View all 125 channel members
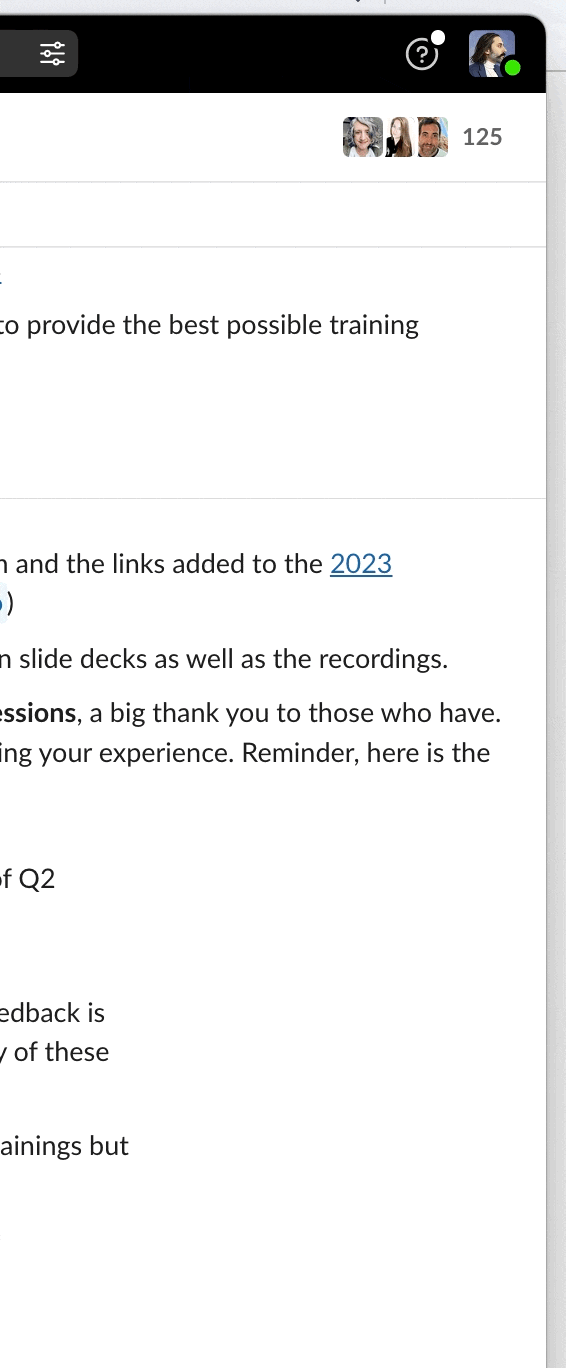Image resolution: width=566 pixels, height=1368 pixels. [x=482, y=137]
